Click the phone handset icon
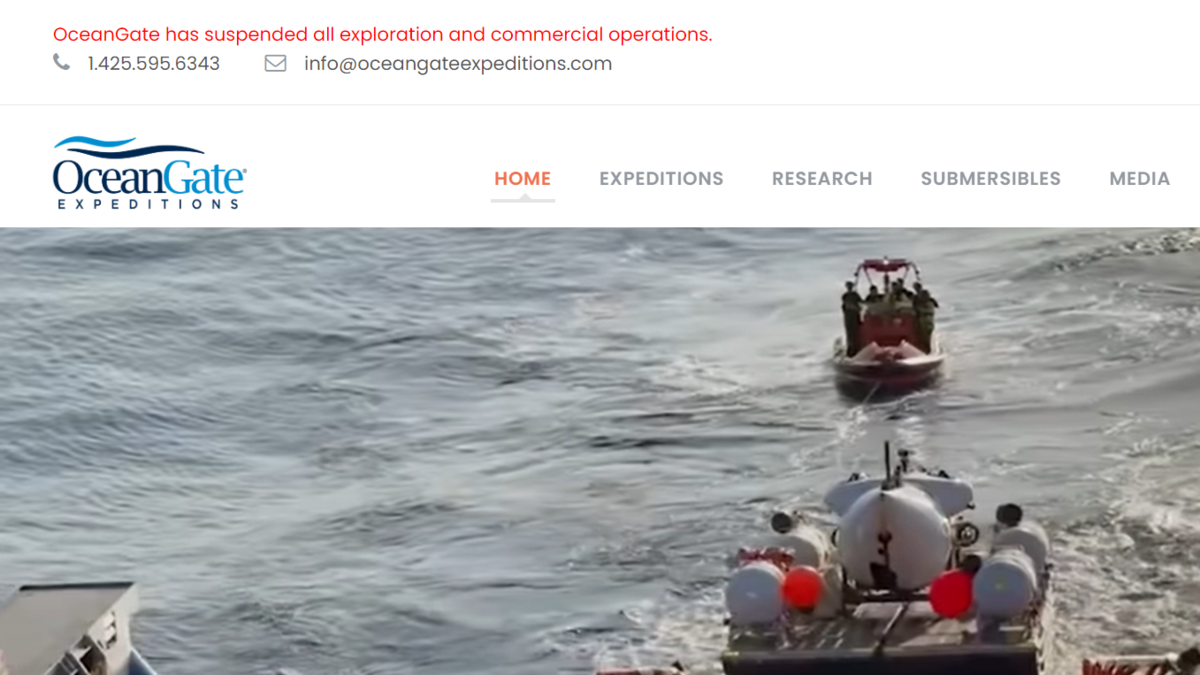The height and width of the screenshot is (675, 1200). [62, 63]
